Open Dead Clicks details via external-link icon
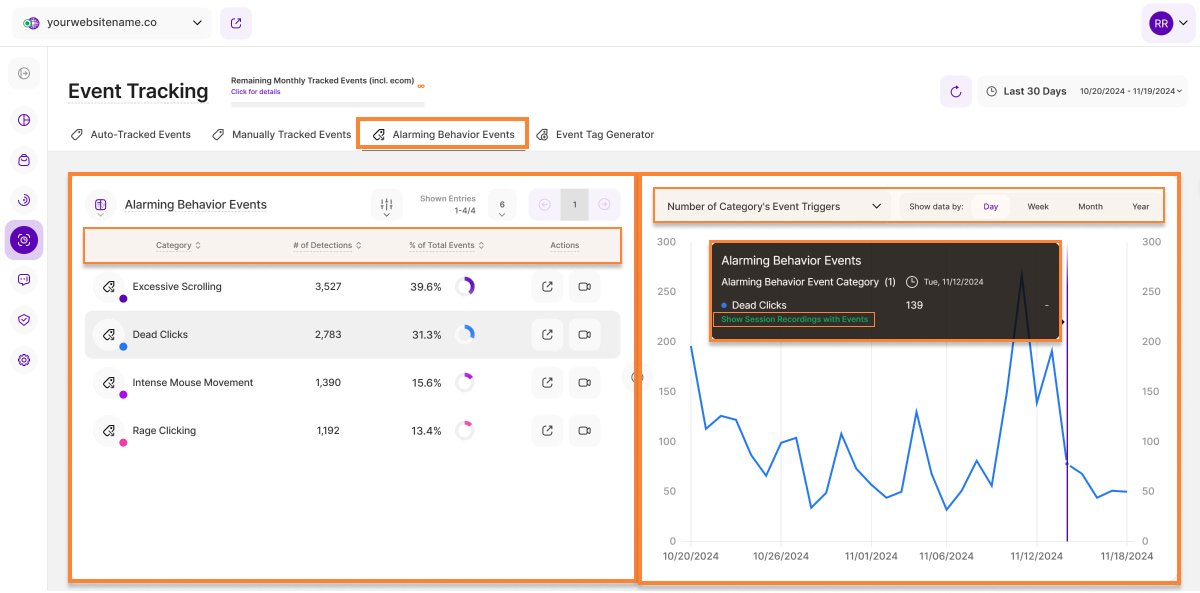Image resolution: width=1200 pixels, height=593 pixels. tap(547, 335)
